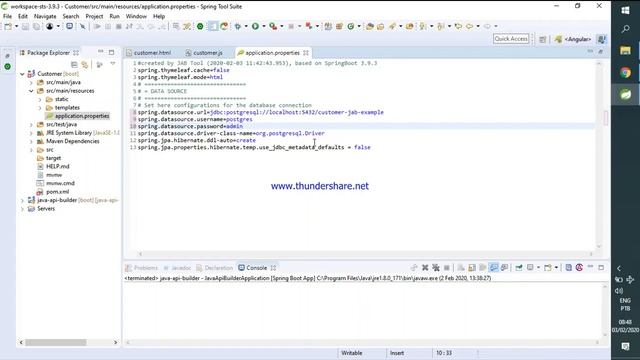The width and height of the screenshot is (640, 360).
Task: Click the Boot Dashboard green power icon in toolbar
Action: click(200, 27)
